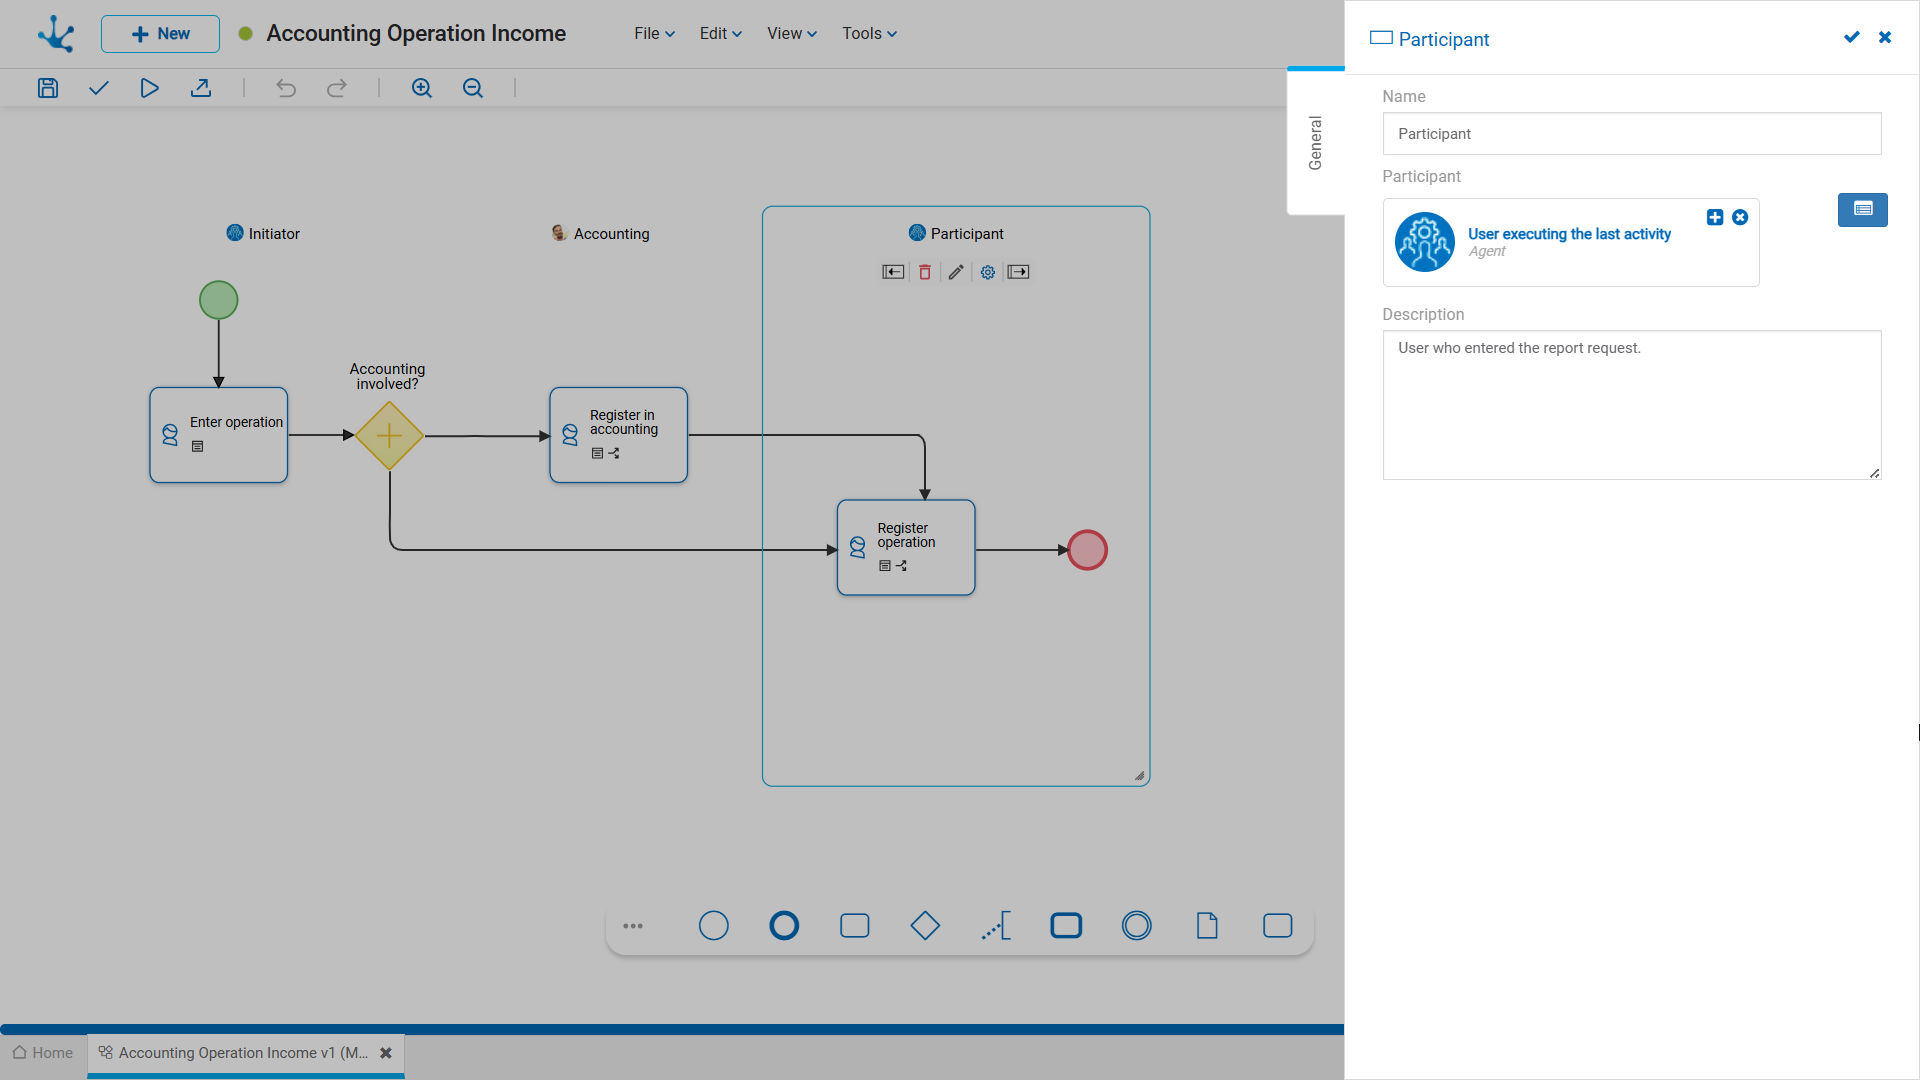Close the Participant properties panel

tap(1885, 37)
